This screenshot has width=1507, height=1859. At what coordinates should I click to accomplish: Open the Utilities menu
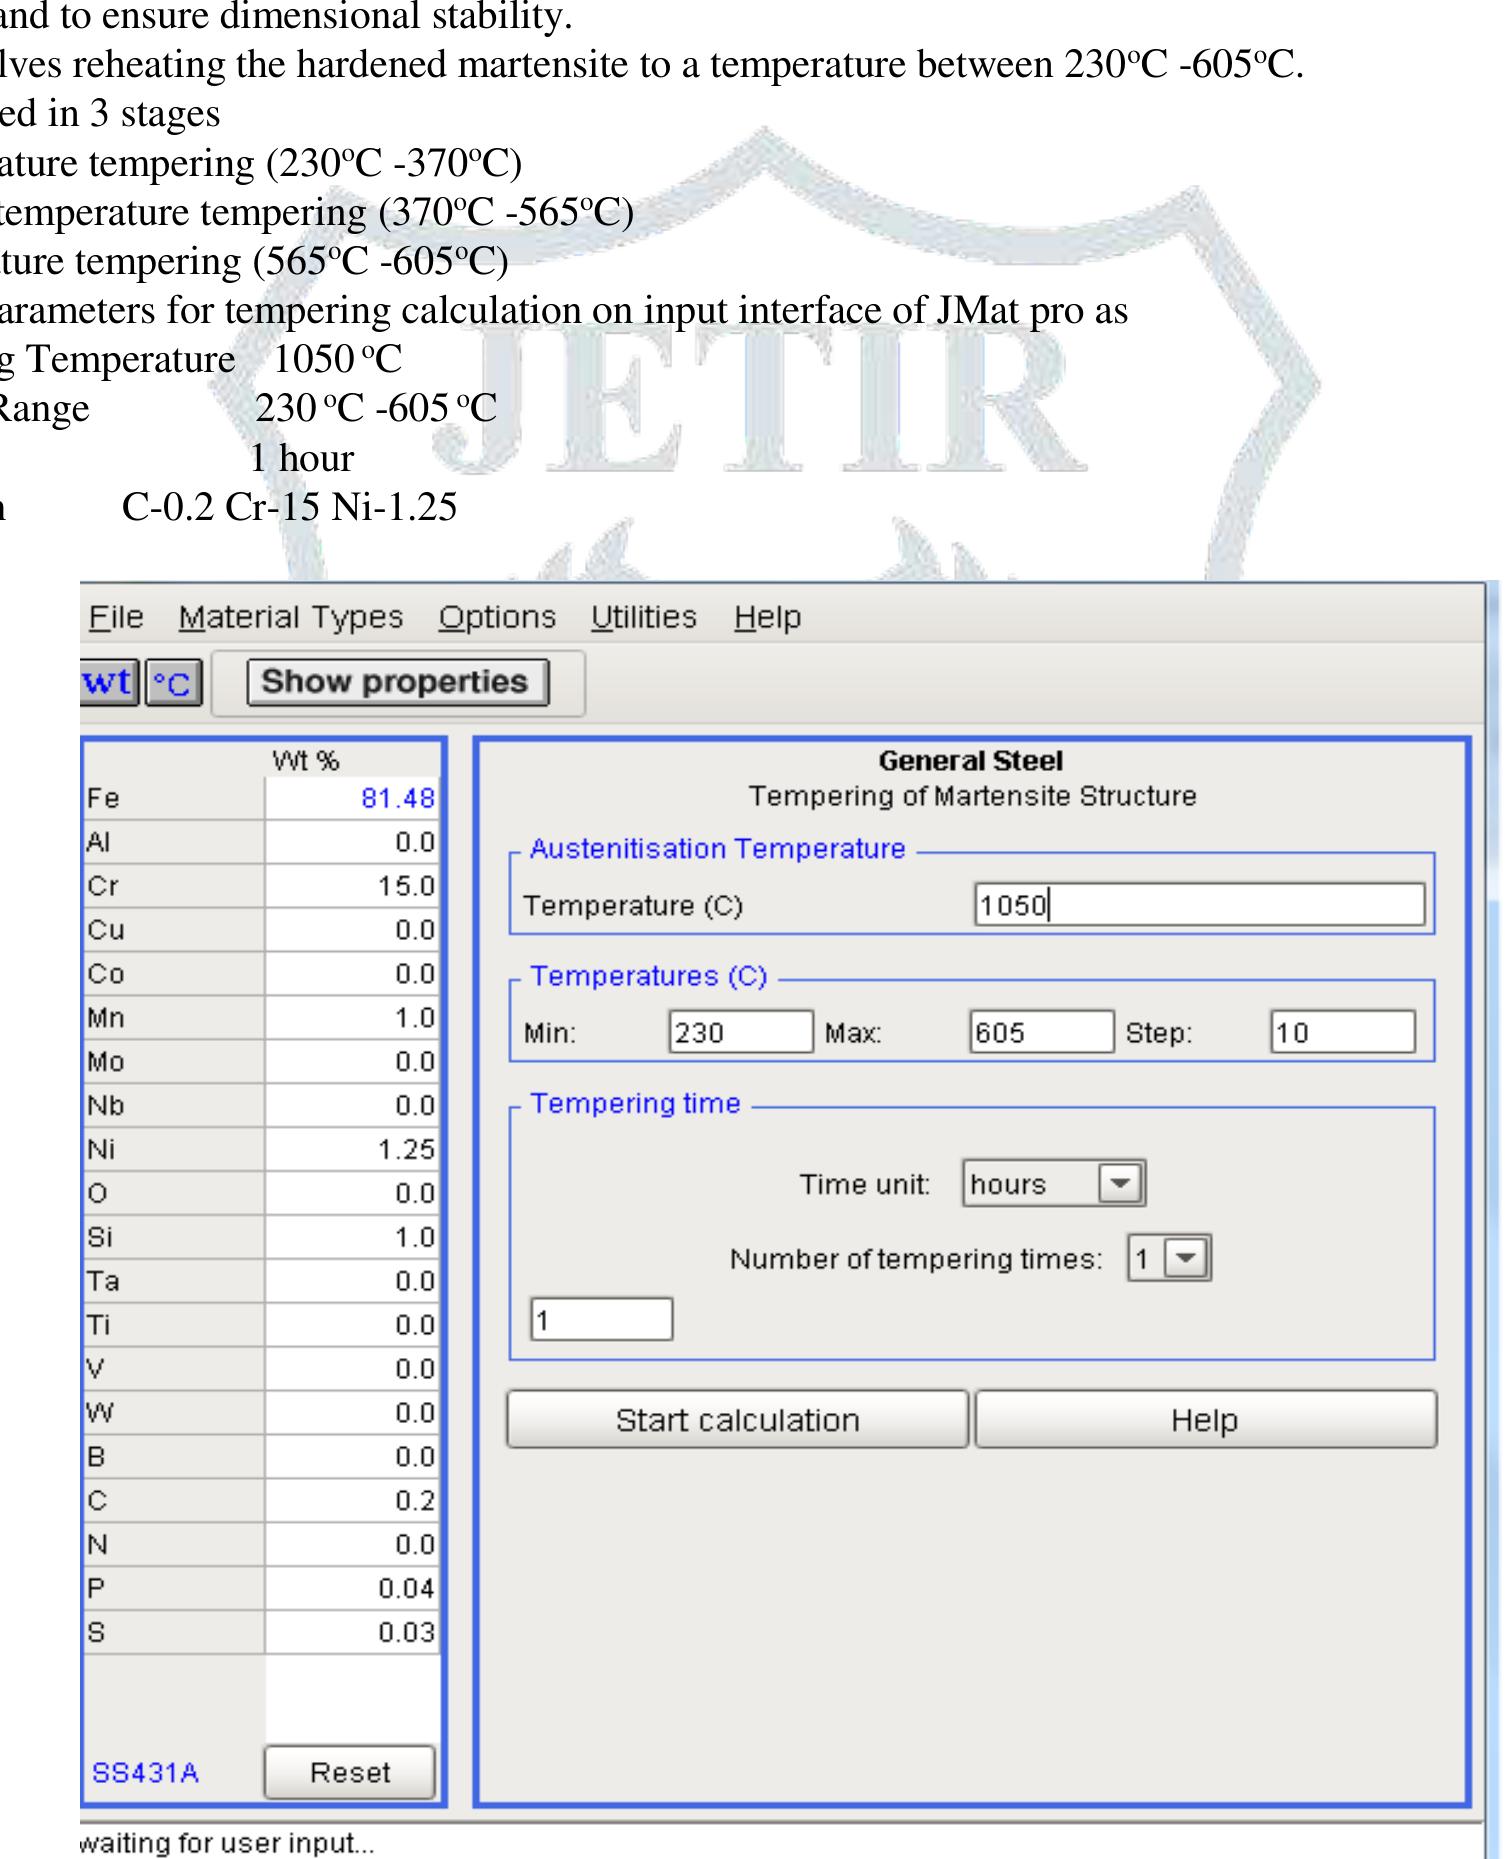(643, 617)
